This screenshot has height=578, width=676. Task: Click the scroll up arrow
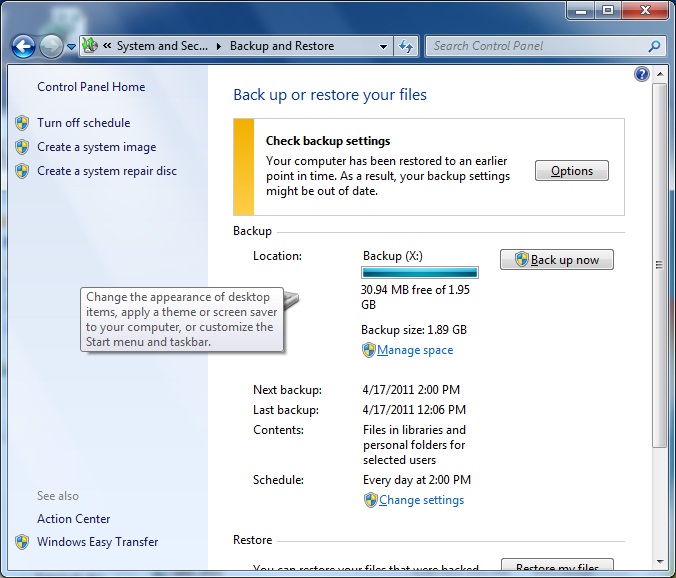pos(660,74)
